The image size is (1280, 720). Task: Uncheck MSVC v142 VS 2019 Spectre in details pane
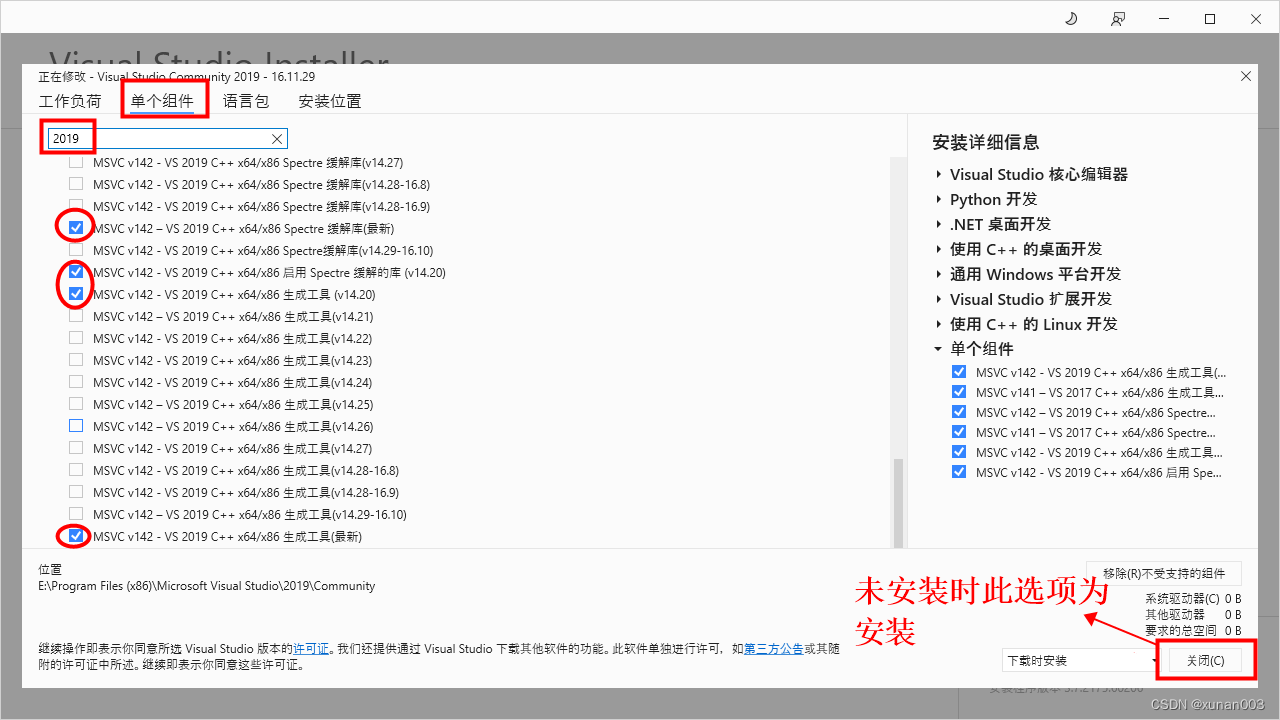tap(959, 412)
